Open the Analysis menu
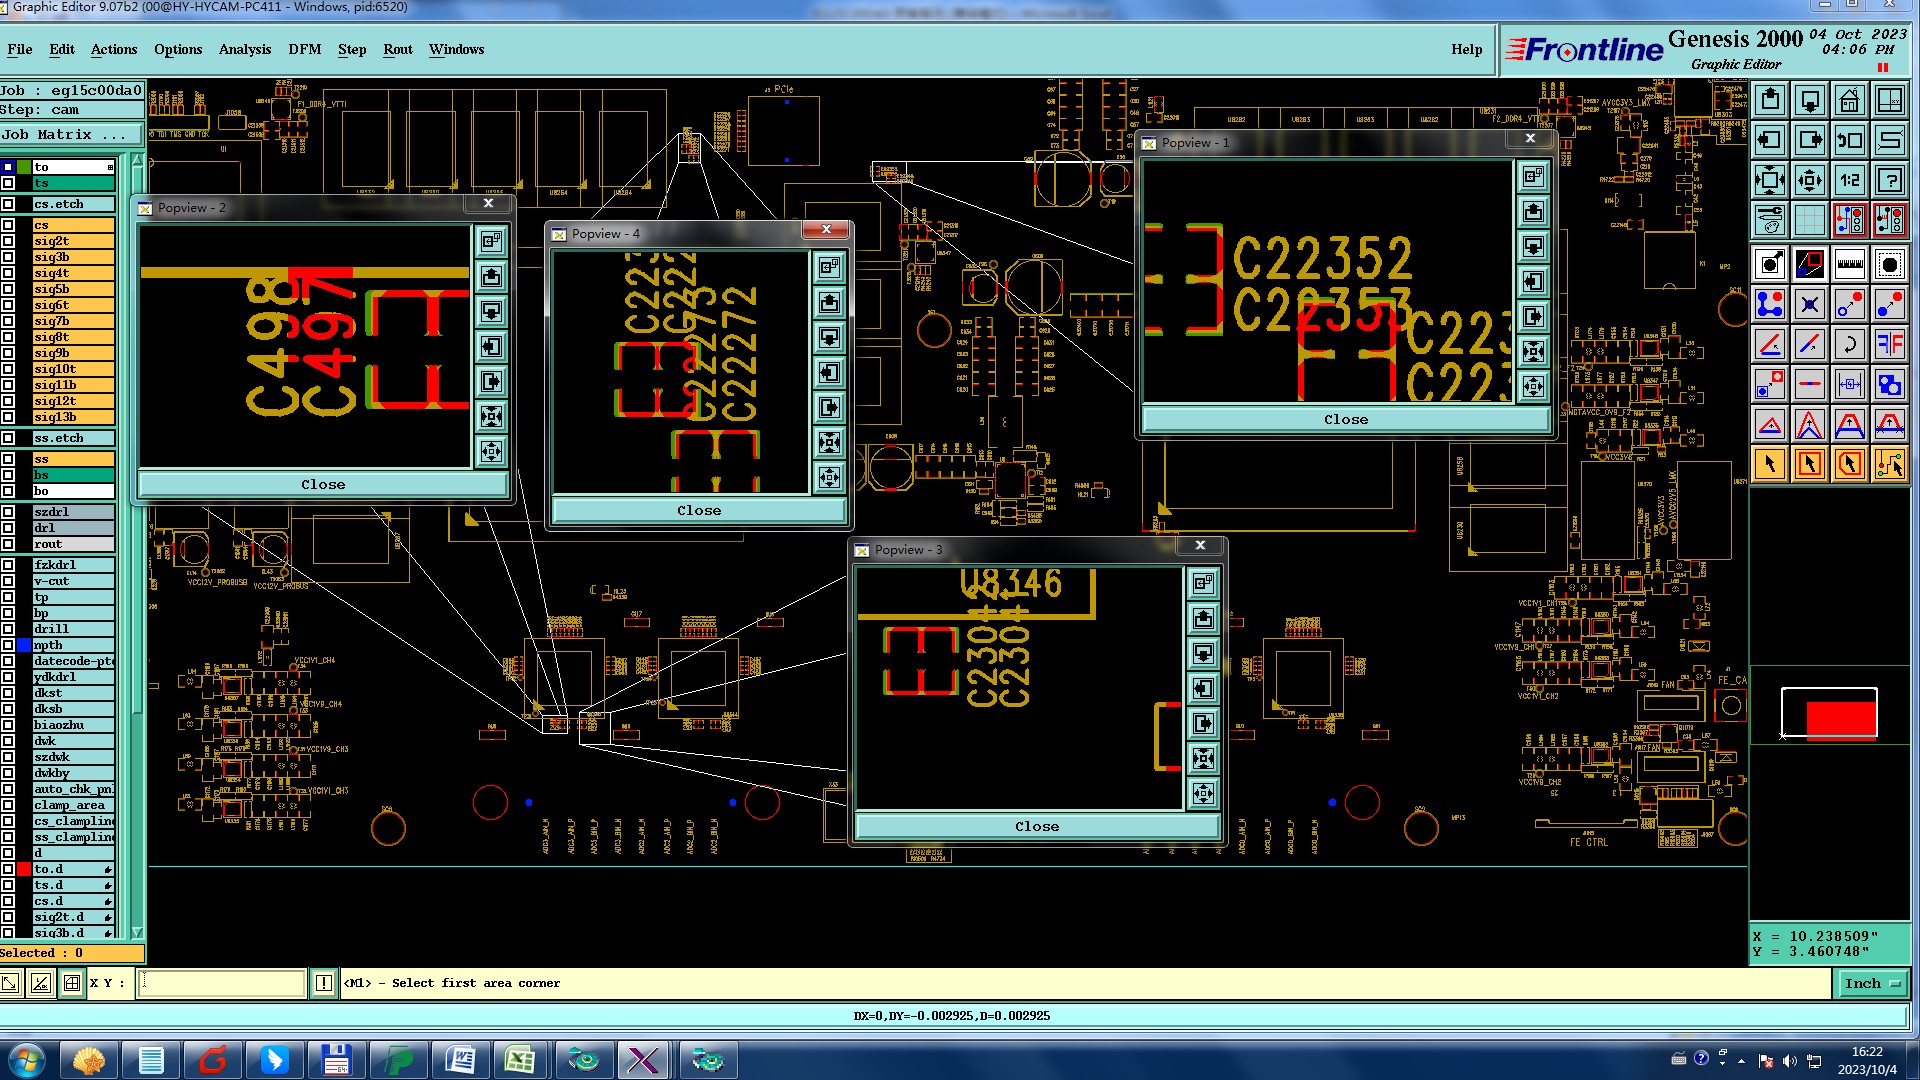1920x1080 pixels. pyautogui.click(x=244, y=49)
